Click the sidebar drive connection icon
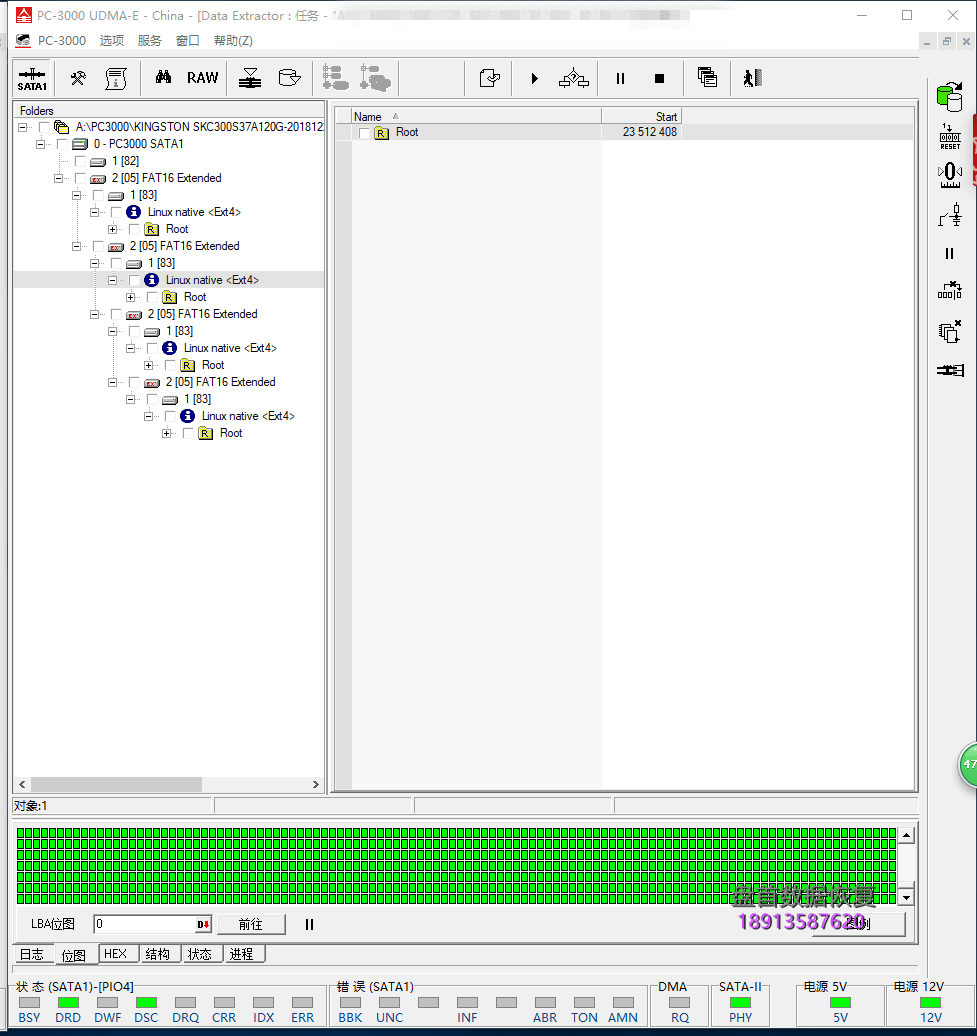Image resolution: width=977 pixels, height=1036 pixels. 951,370
